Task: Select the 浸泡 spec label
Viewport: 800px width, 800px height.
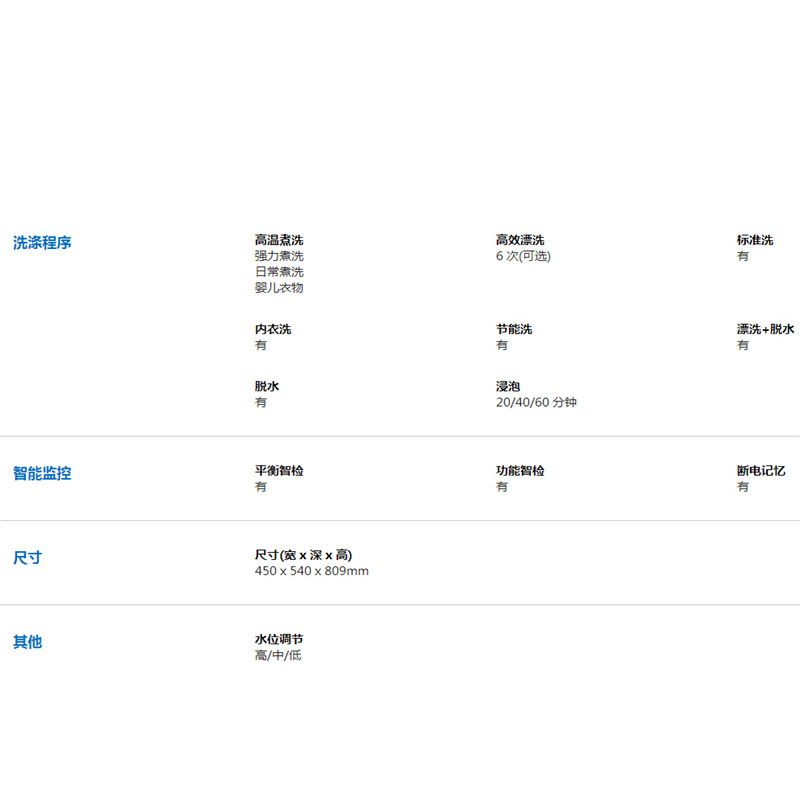Action: [508, 387]
